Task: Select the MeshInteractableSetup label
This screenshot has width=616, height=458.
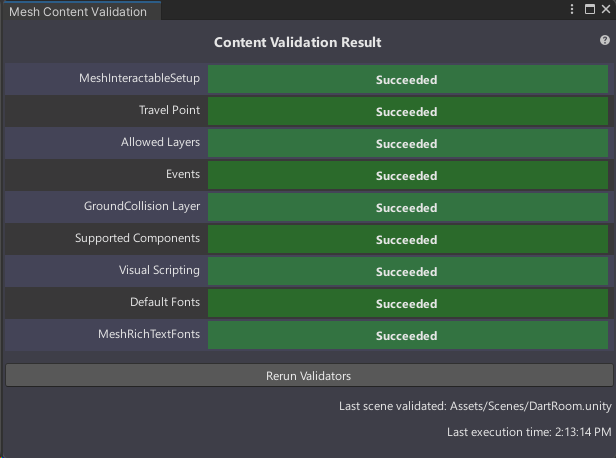Action: click(x=139, y=78)
